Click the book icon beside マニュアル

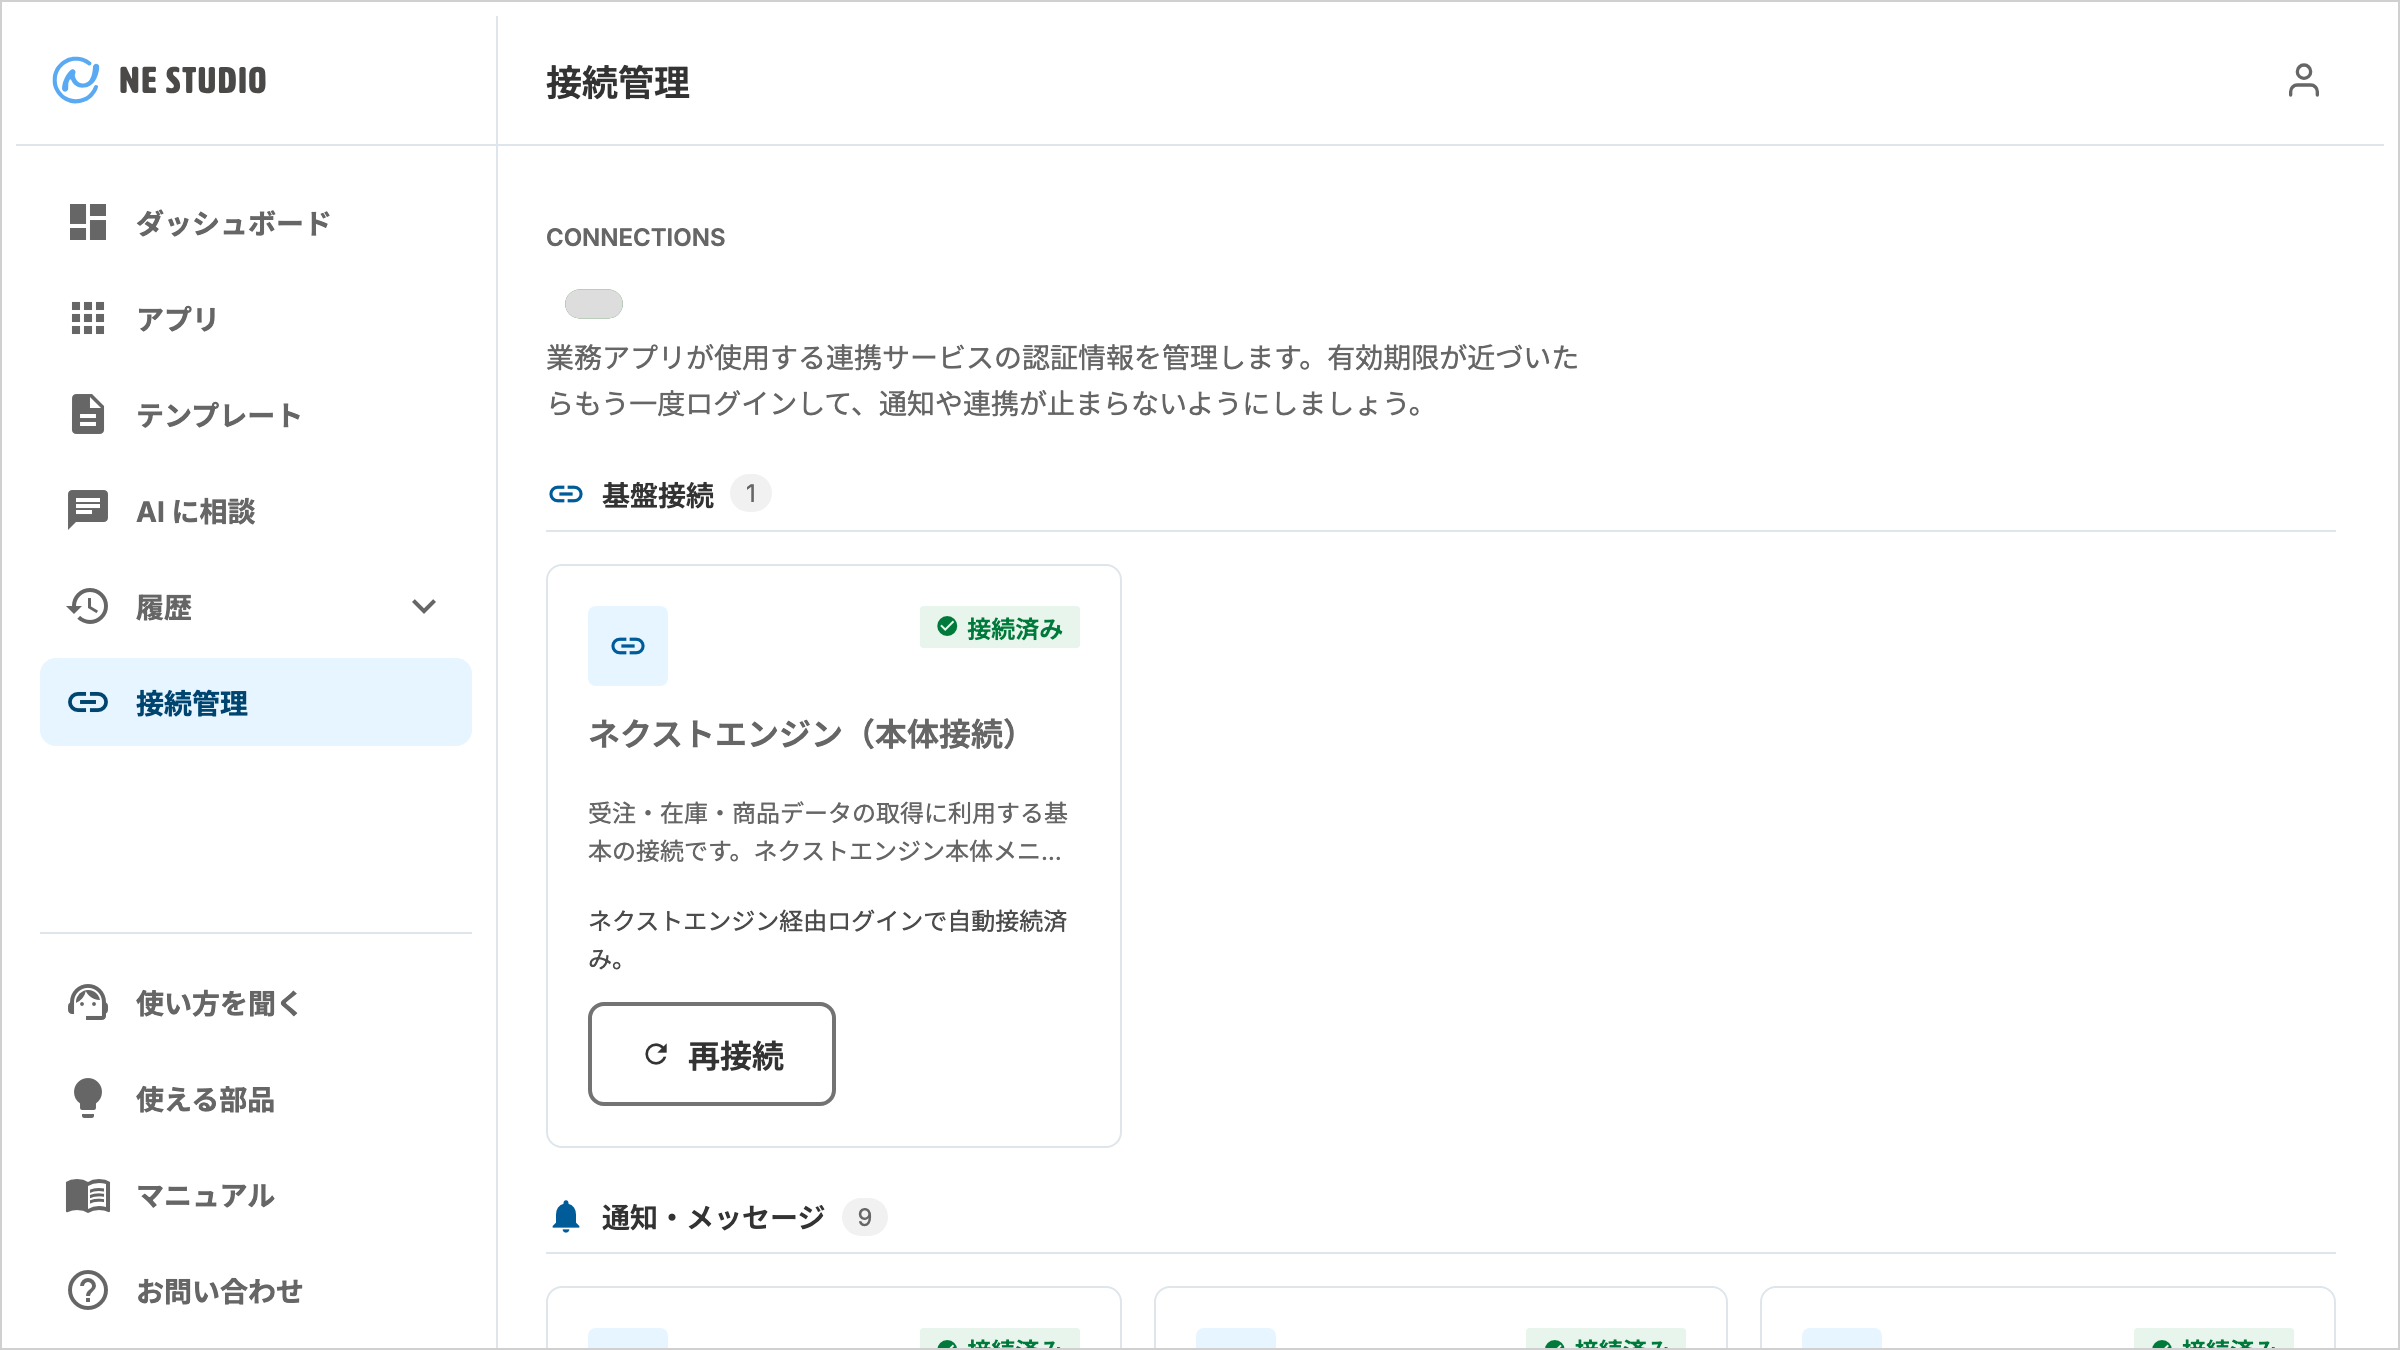coord(88,1194)
